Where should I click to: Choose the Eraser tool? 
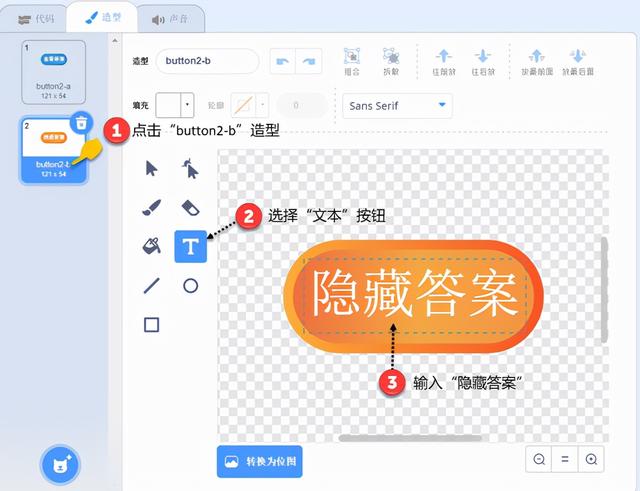[x=190, y=208]
